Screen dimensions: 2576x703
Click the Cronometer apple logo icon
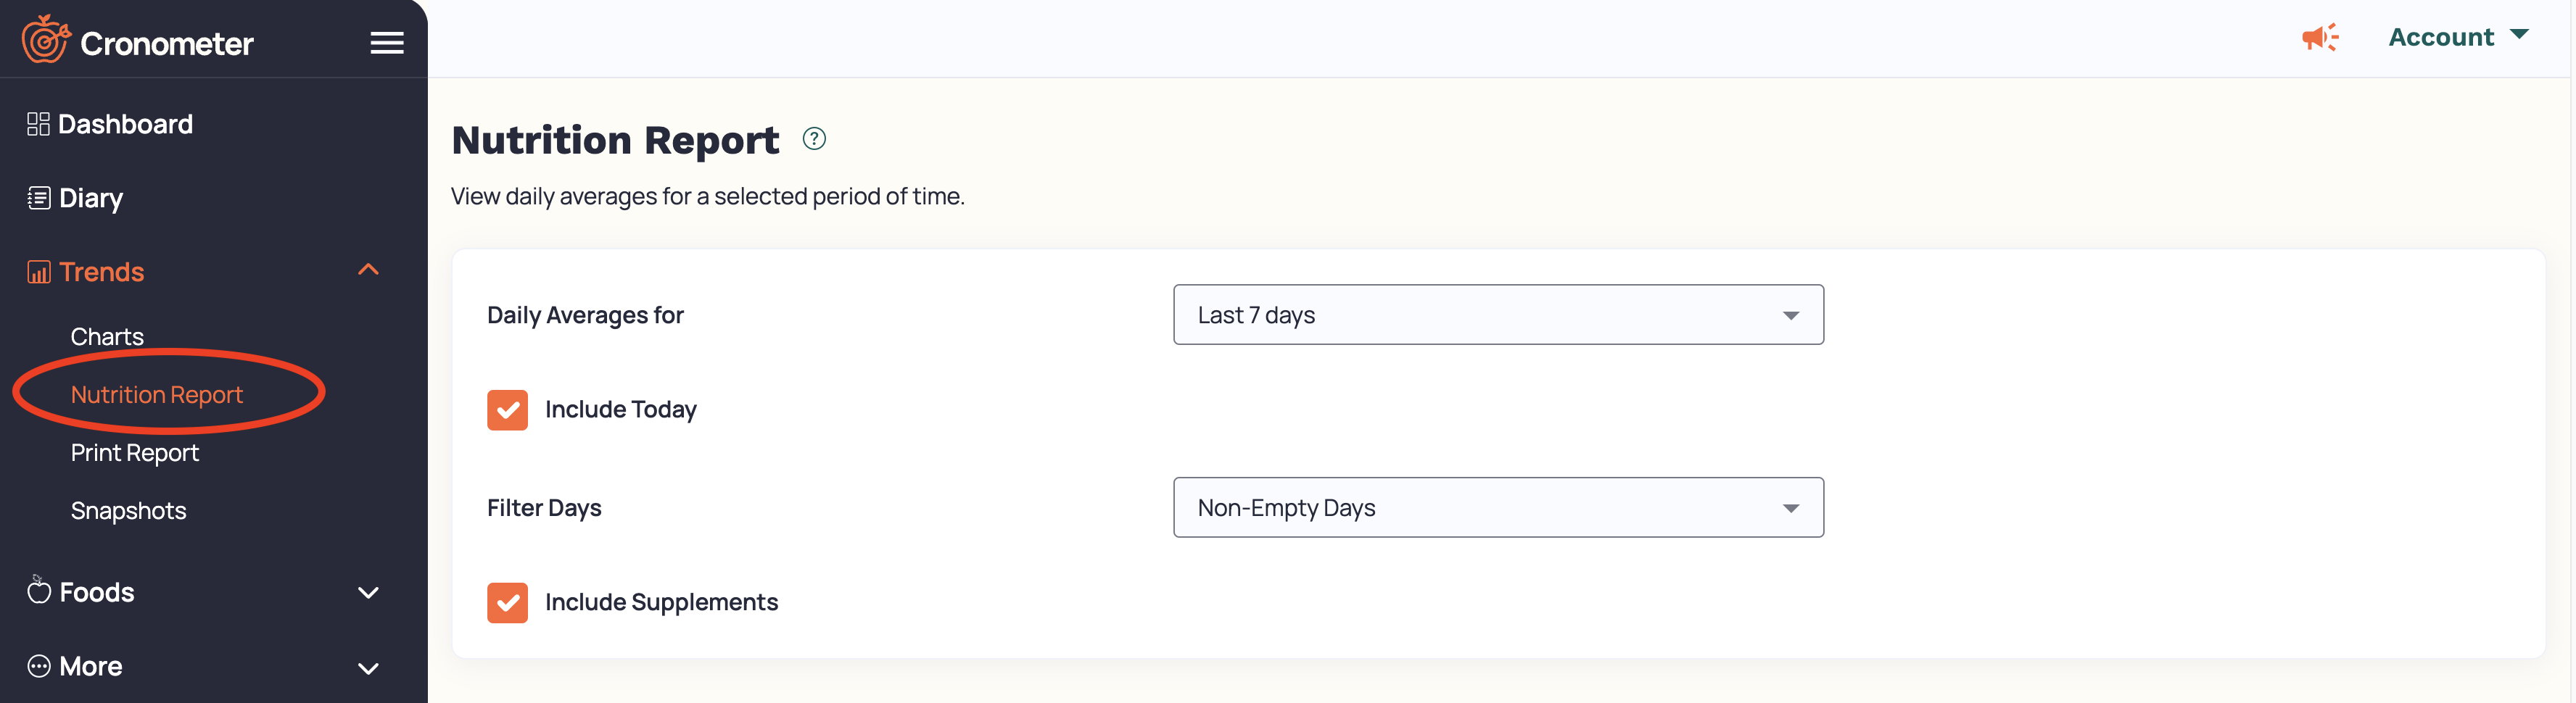(46, 39)
